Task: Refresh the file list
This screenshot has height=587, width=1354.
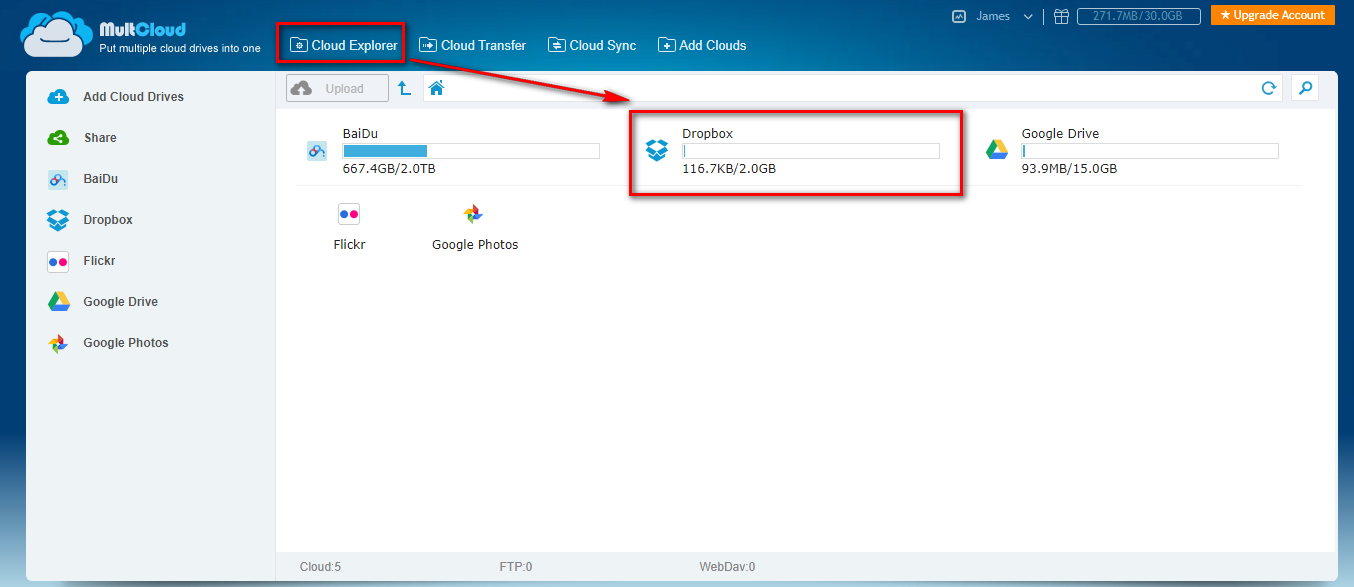Action: point(1268,88)
